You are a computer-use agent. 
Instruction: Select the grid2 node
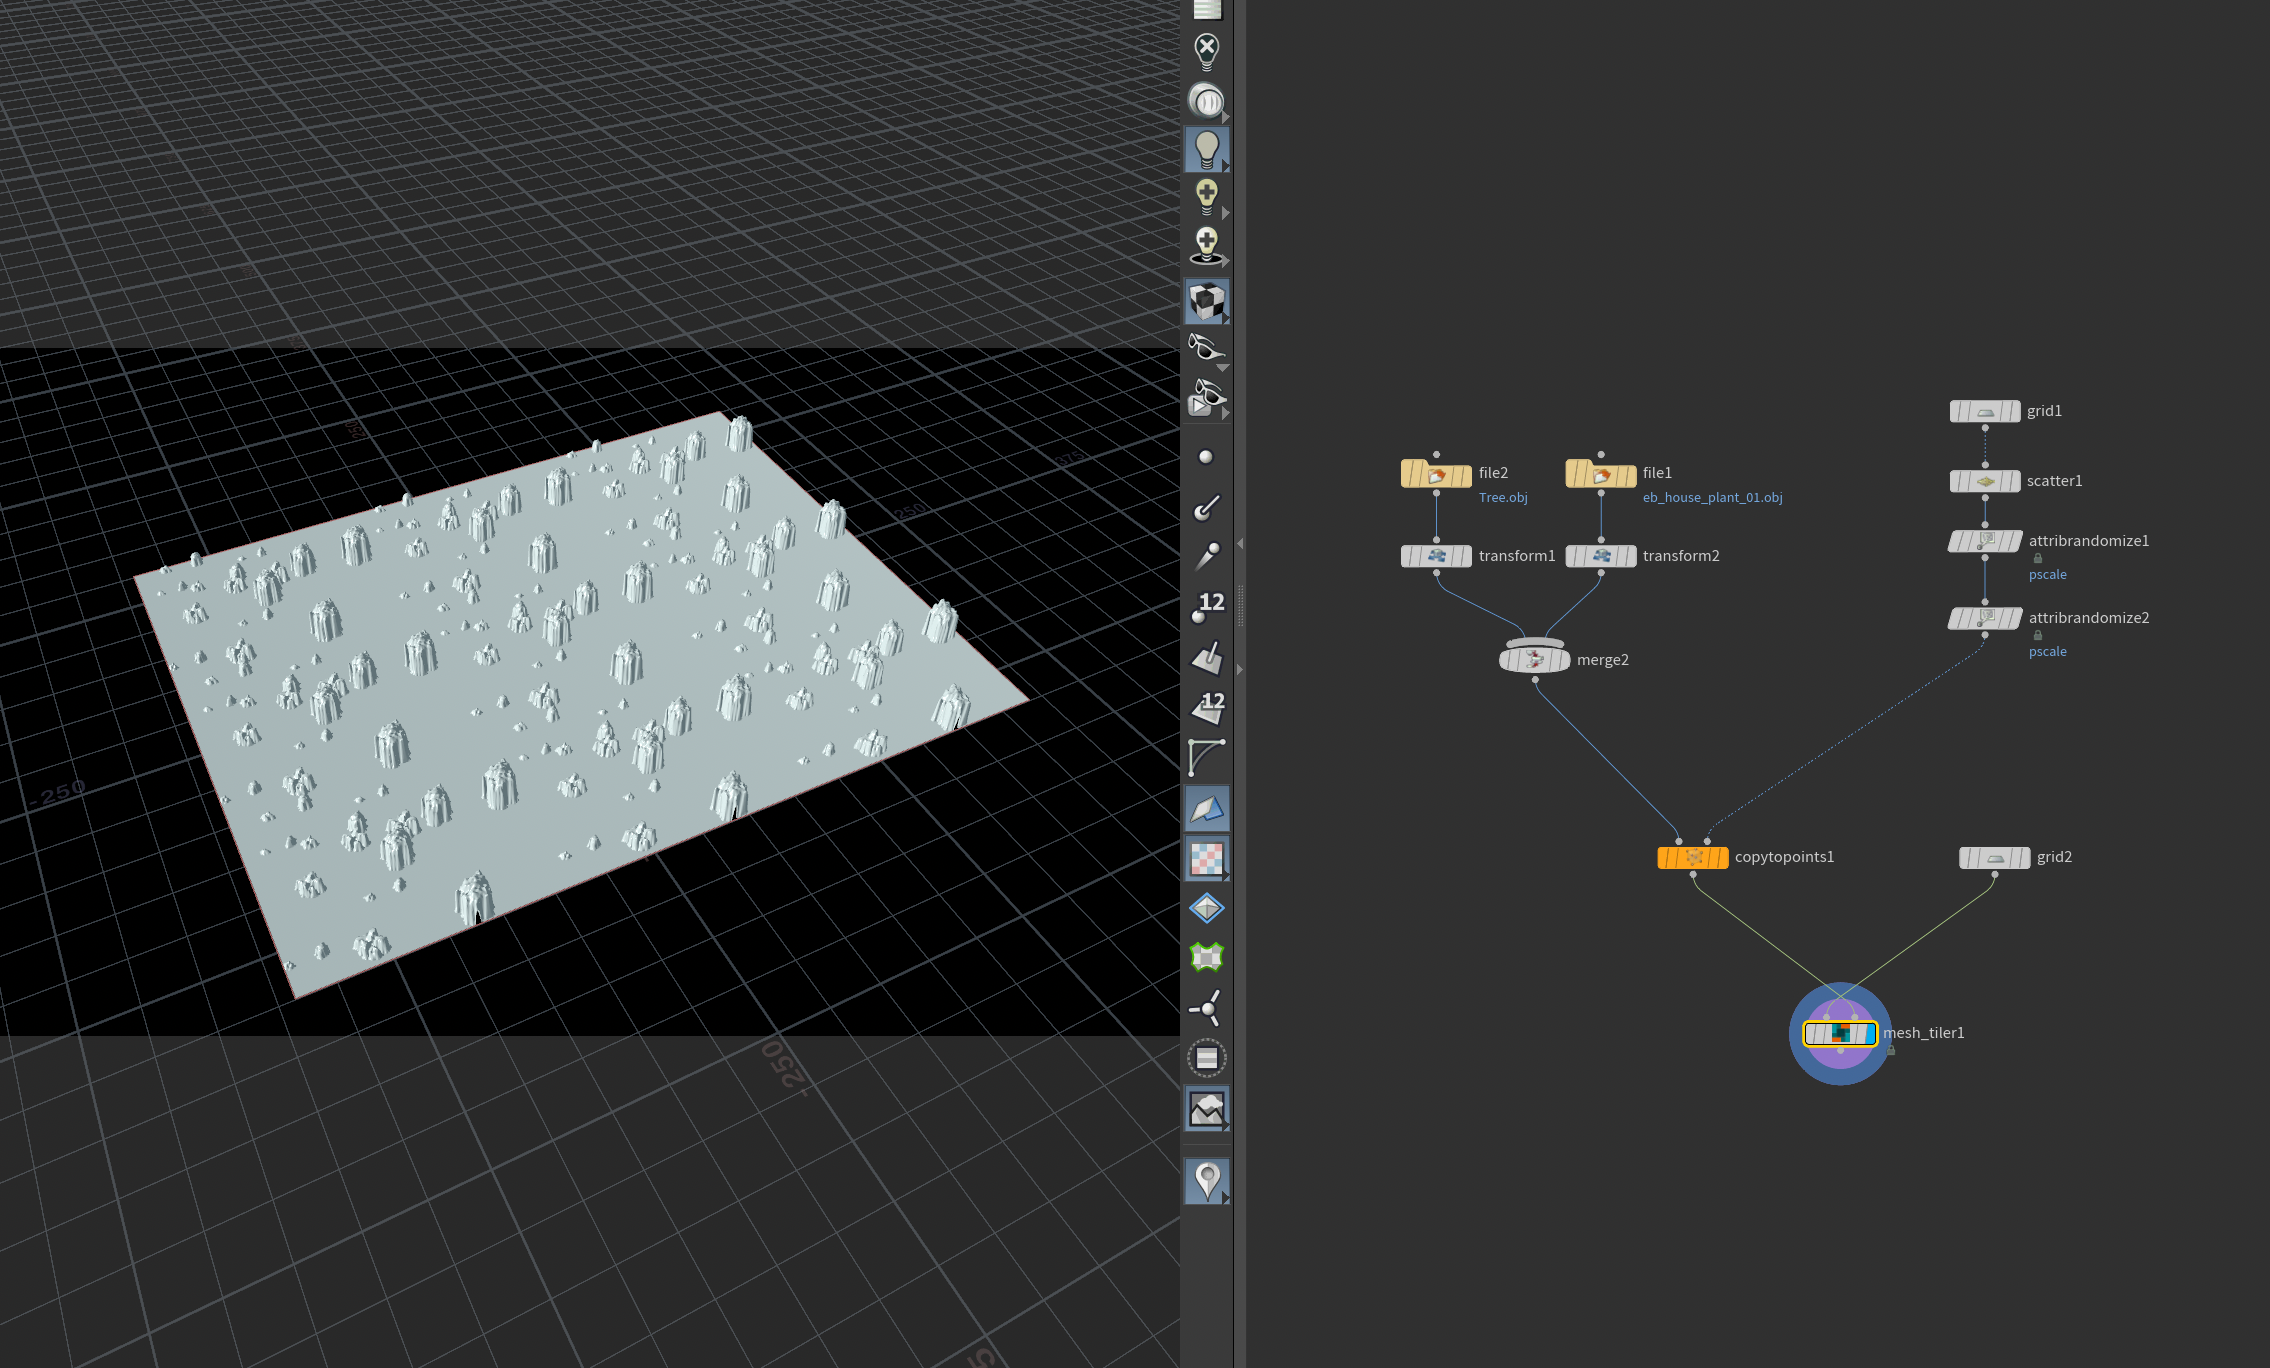coord(1994,857)
